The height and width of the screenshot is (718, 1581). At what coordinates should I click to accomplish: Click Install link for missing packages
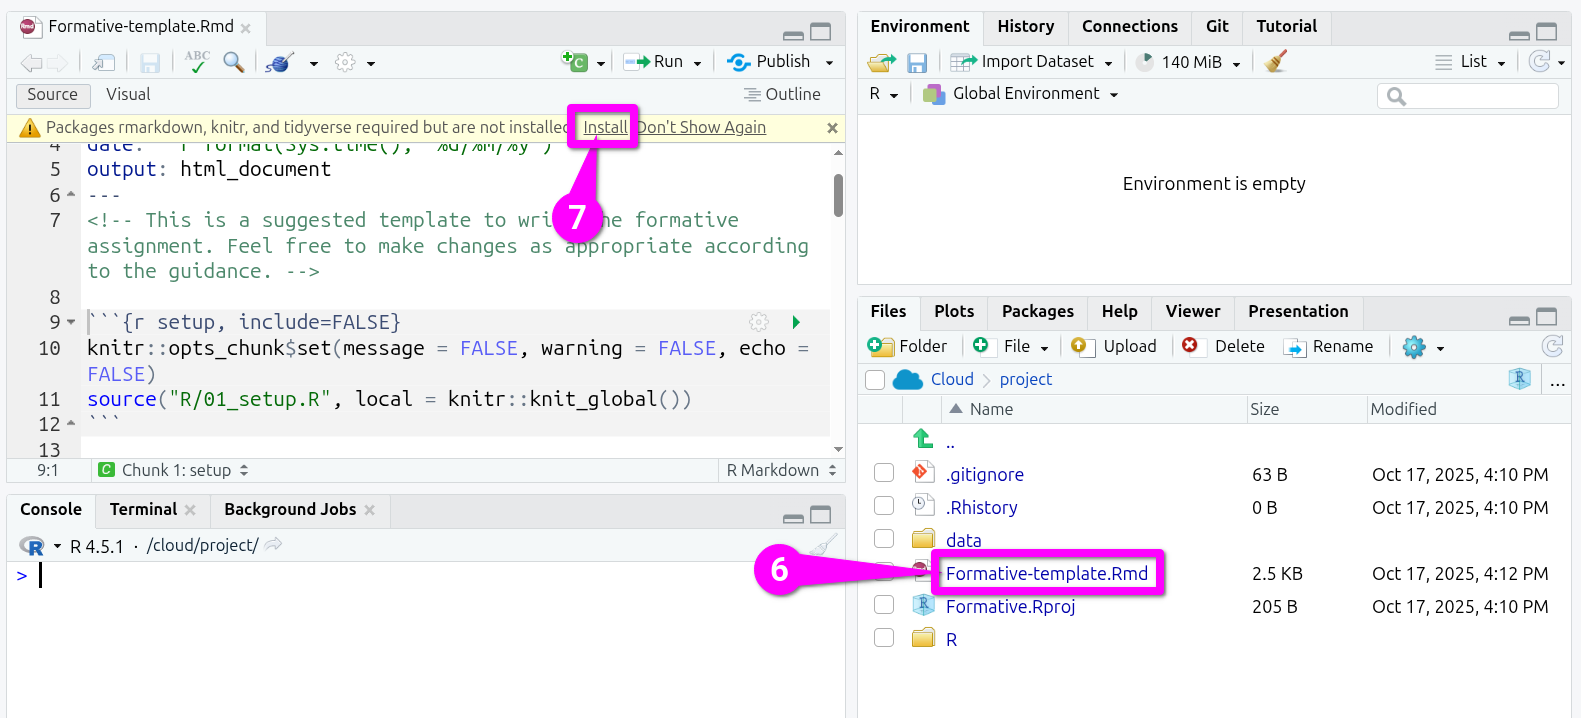click(x=605, y=128)
